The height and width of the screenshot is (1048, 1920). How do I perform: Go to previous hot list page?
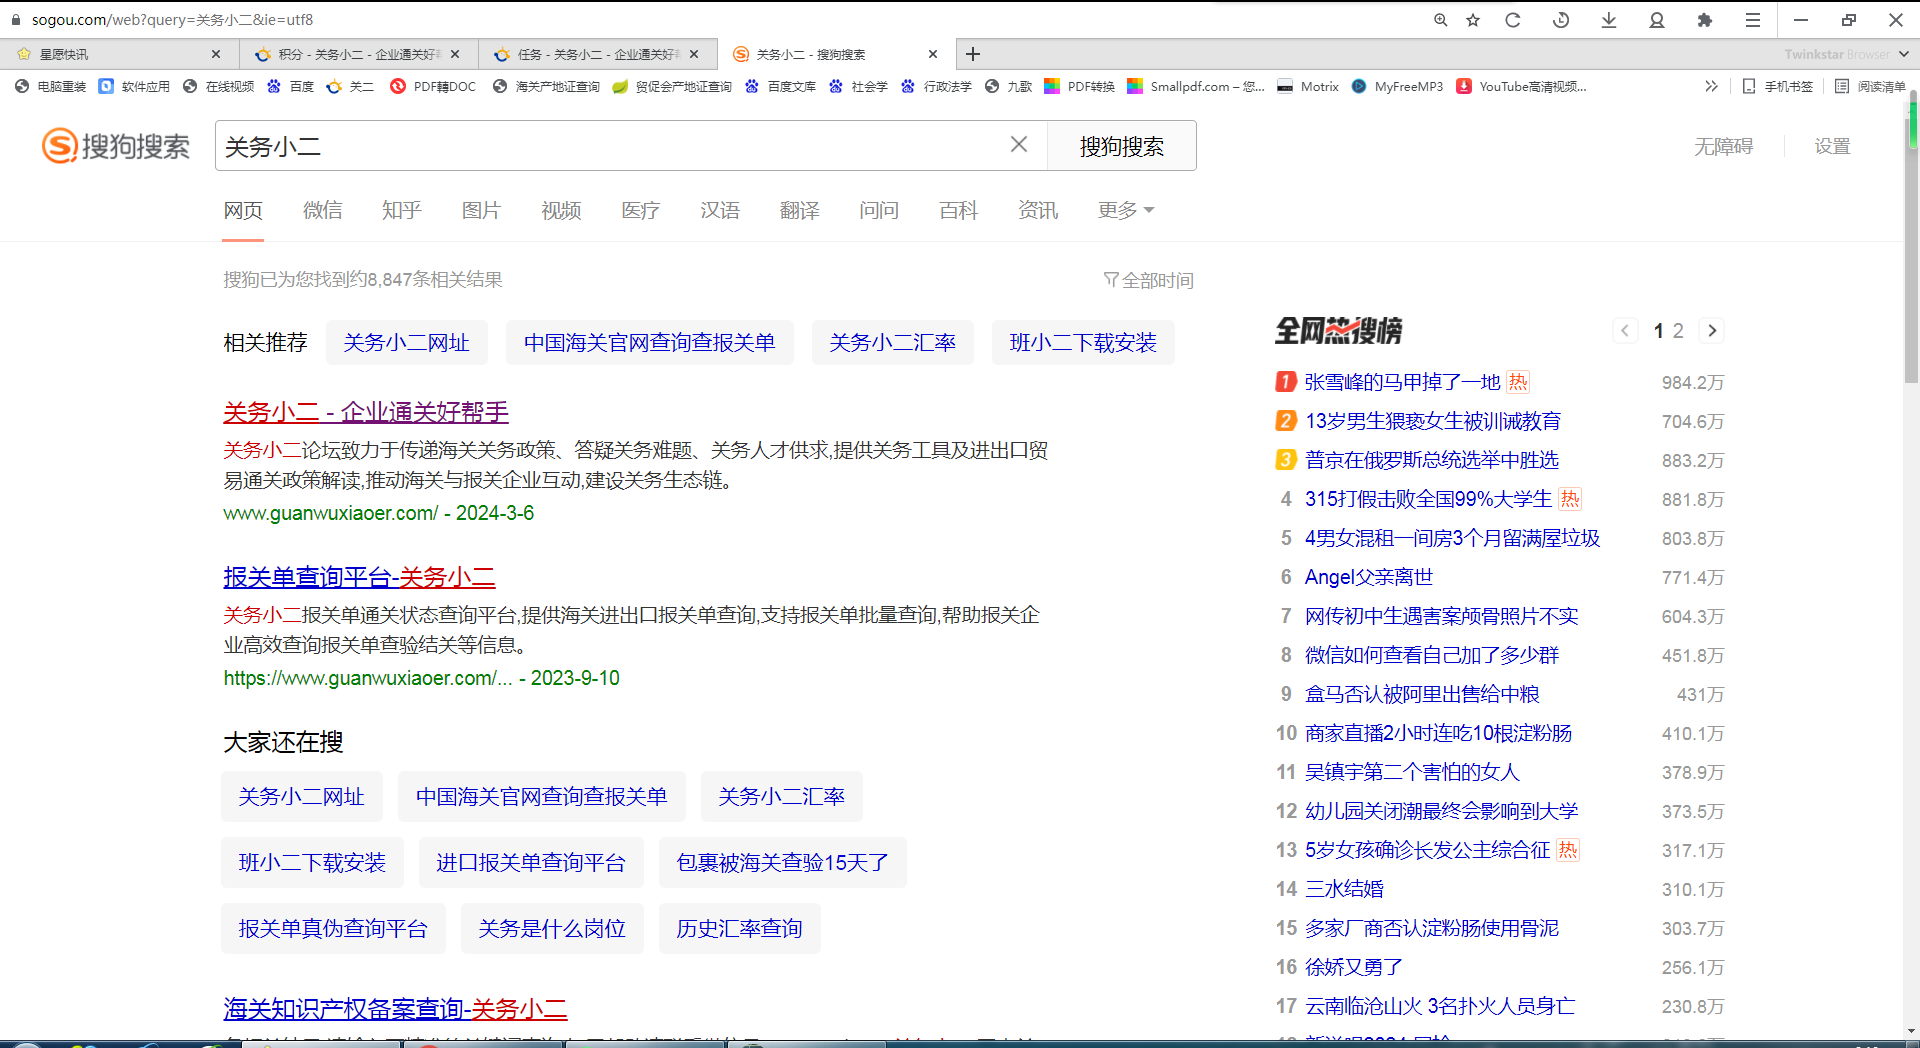1625,331
